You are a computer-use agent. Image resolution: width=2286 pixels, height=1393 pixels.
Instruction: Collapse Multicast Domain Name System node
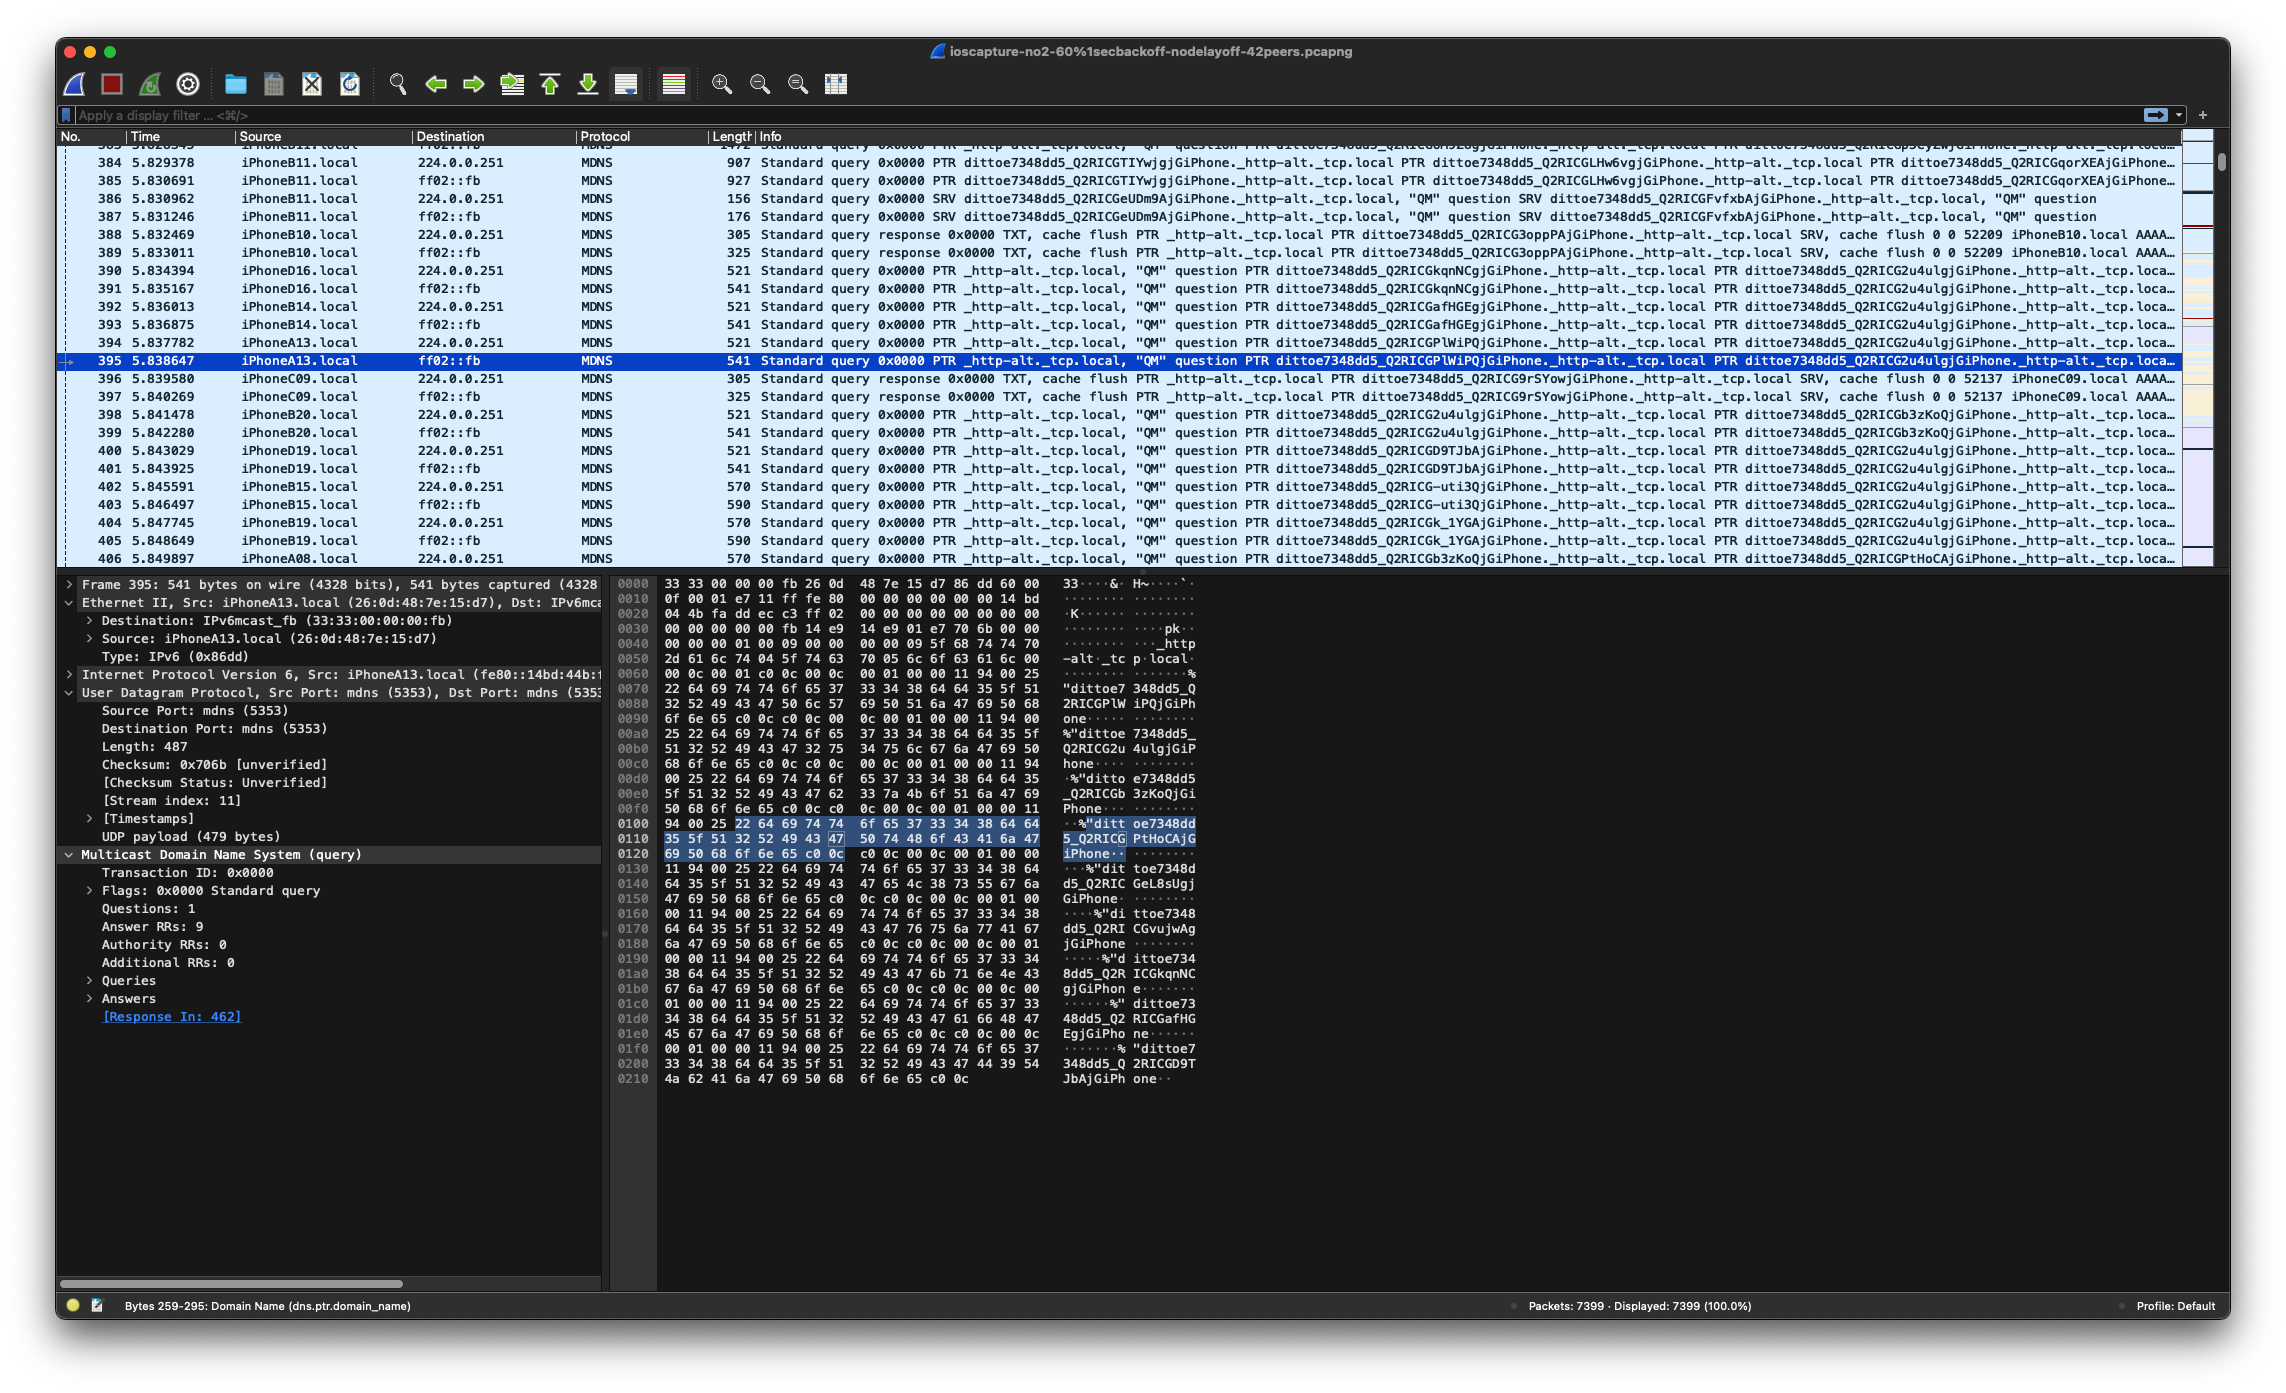[x=69, y=855]
